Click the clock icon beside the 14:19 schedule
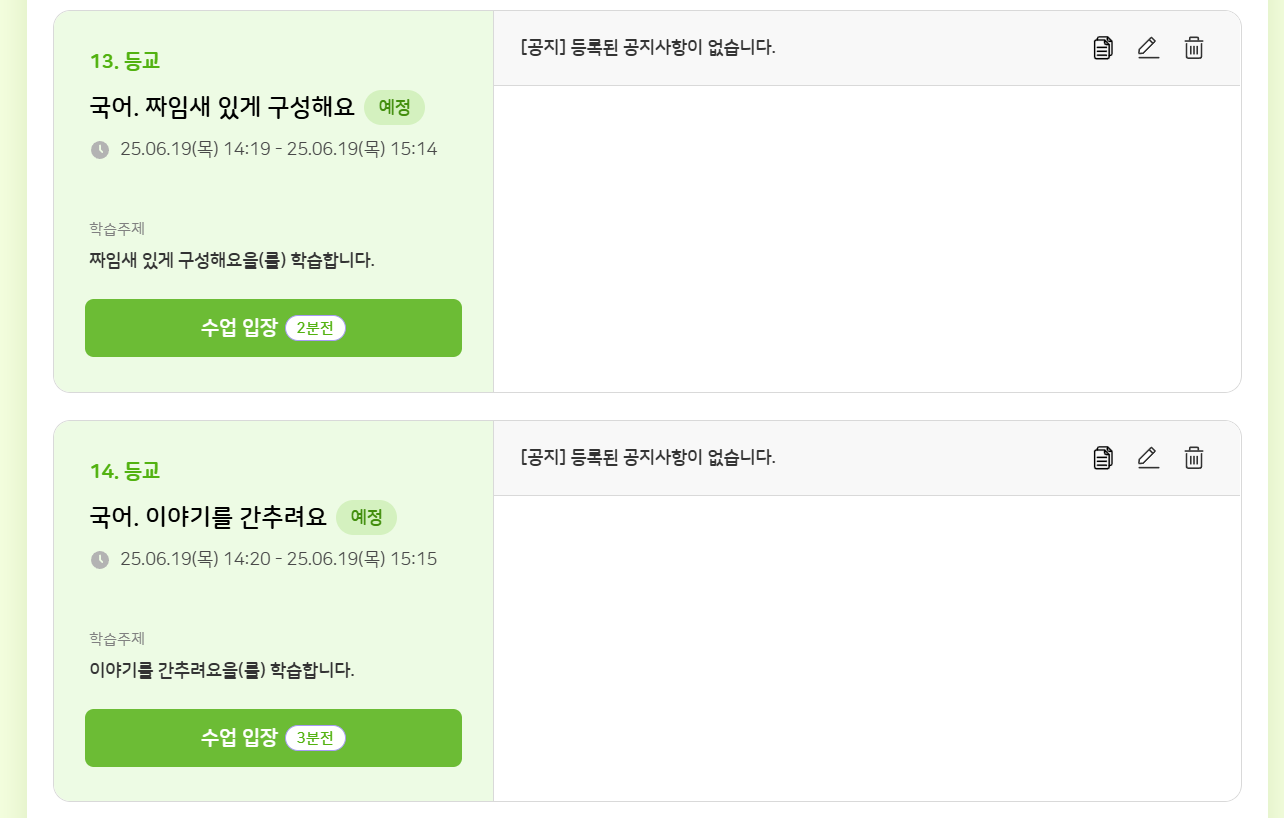This screenshot has height=818, width=1284. pyautogui.click(x=100, y=150)
